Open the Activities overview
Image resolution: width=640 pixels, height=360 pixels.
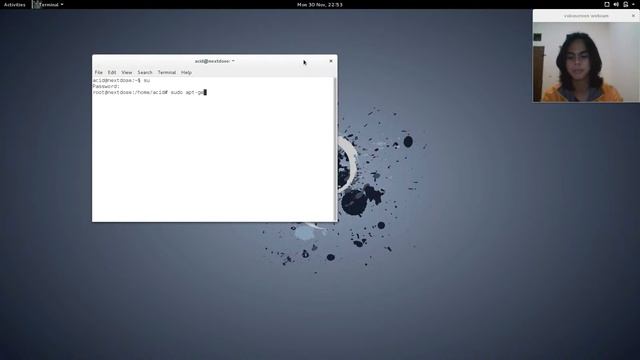point(14,5)
